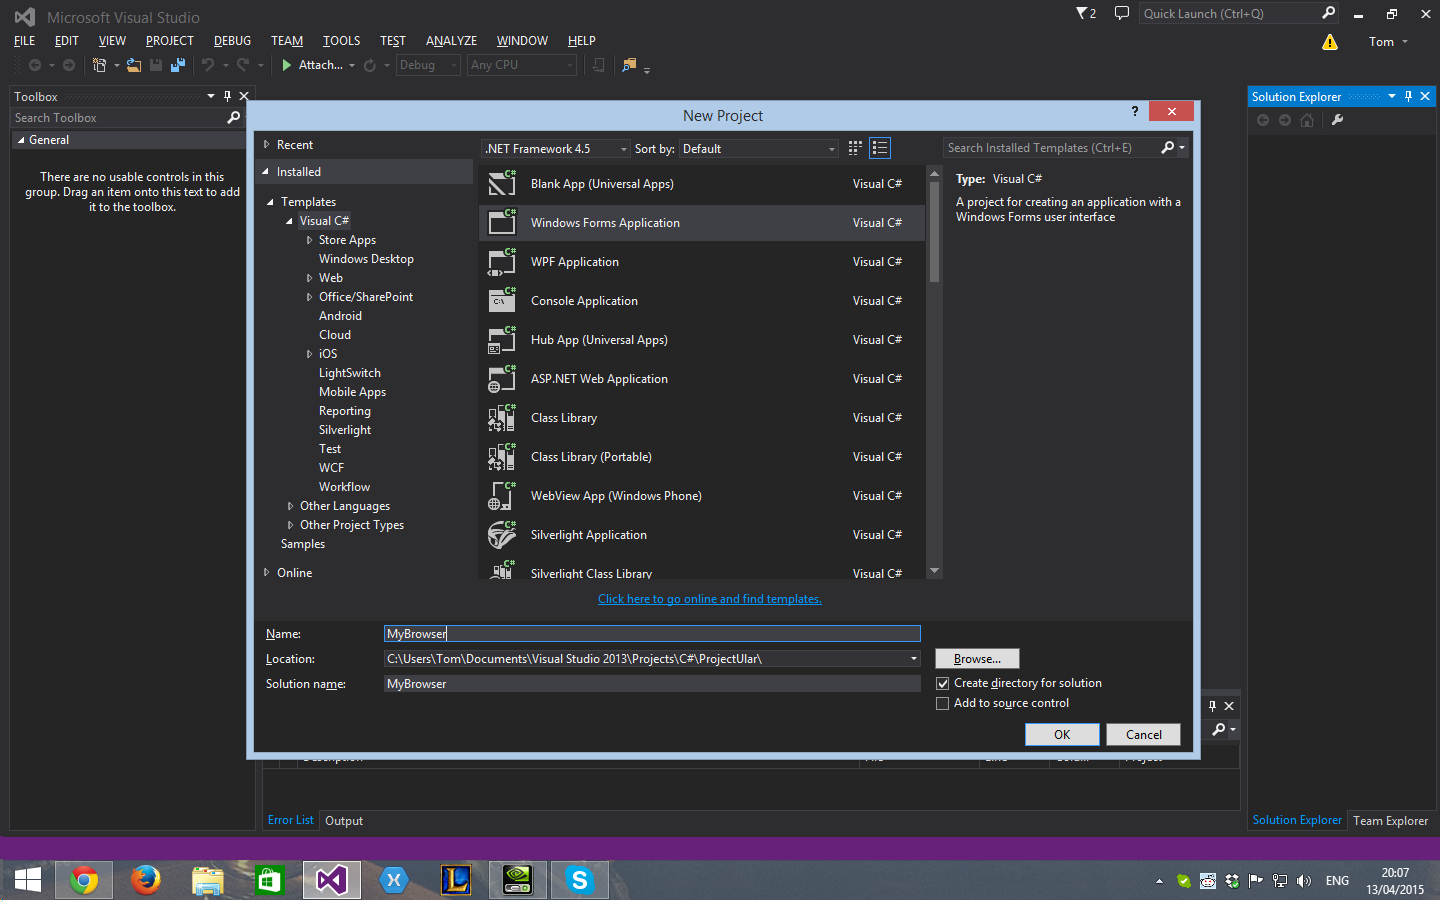Click the Browse... button
Screen dimensions: 1440x900
[x=977, y=659]
